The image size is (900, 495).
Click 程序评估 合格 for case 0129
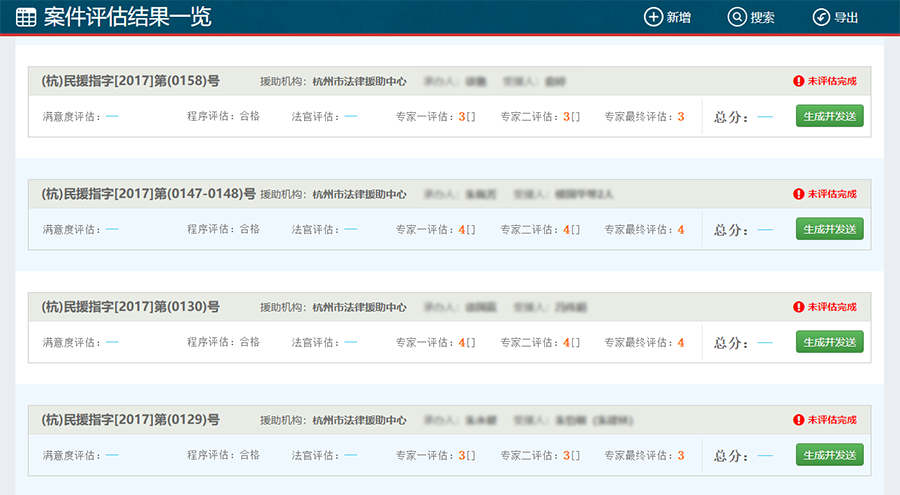250,455
